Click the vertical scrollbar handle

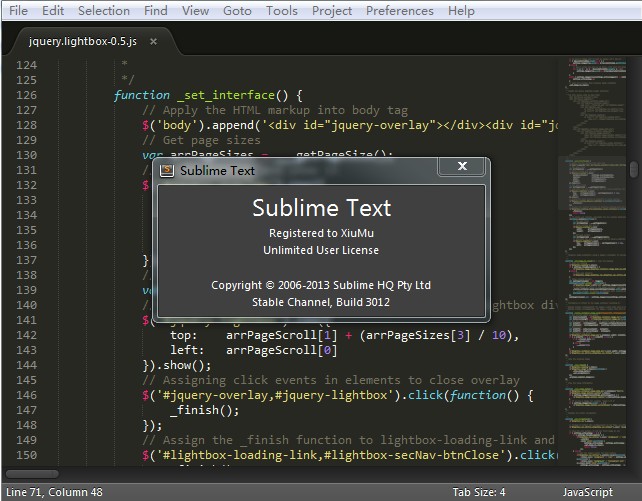[634, 169]
